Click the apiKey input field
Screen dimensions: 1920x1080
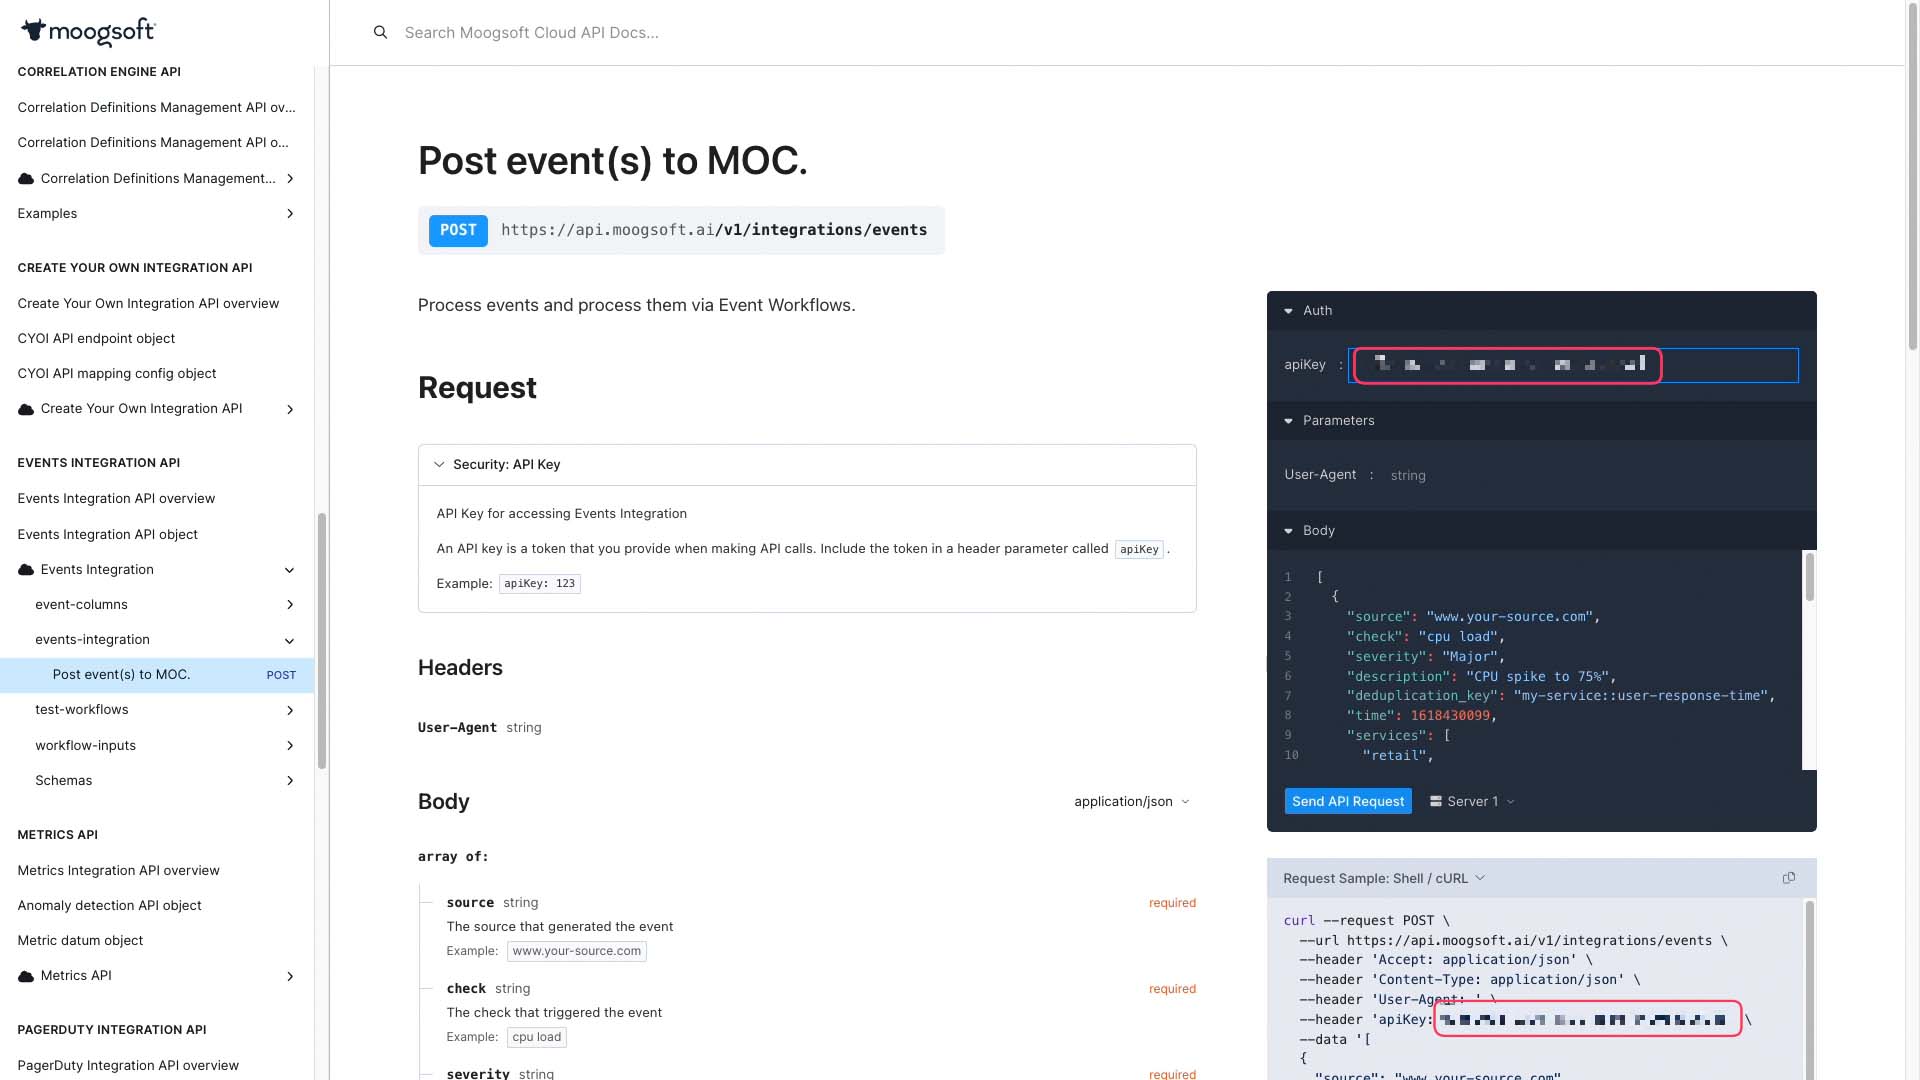click(x=1573, y=365)
